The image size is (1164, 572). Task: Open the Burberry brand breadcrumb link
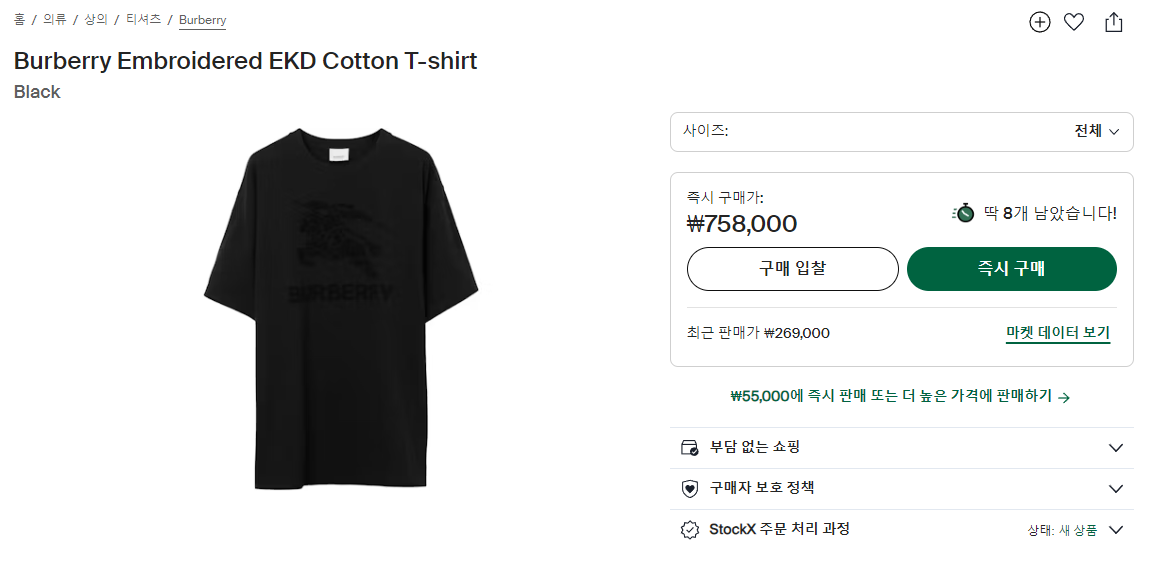click(202, 20)
